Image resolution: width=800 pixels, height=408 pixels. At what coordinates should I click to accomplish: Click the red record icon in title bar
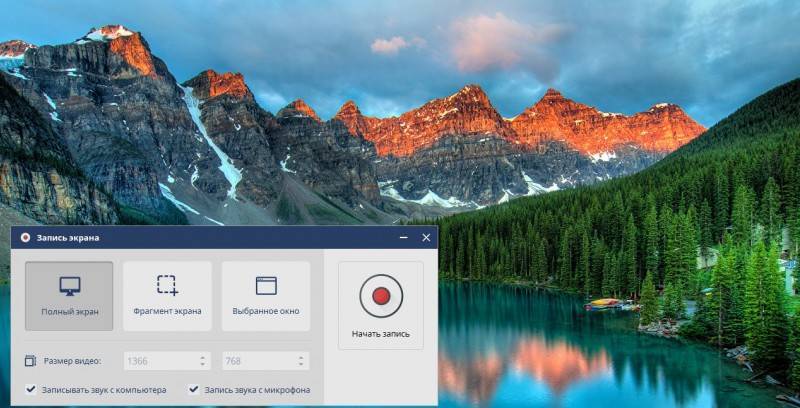[x=25, y=238]
